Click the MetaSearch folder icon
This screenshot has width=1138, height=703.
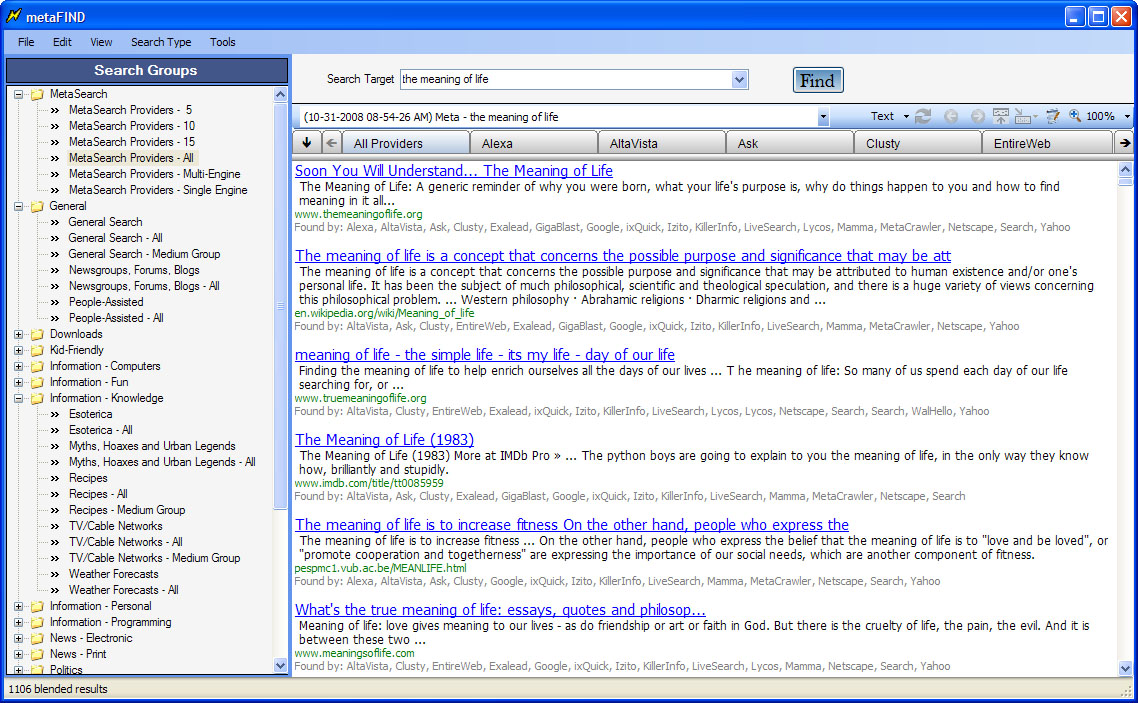pos(37,94)
